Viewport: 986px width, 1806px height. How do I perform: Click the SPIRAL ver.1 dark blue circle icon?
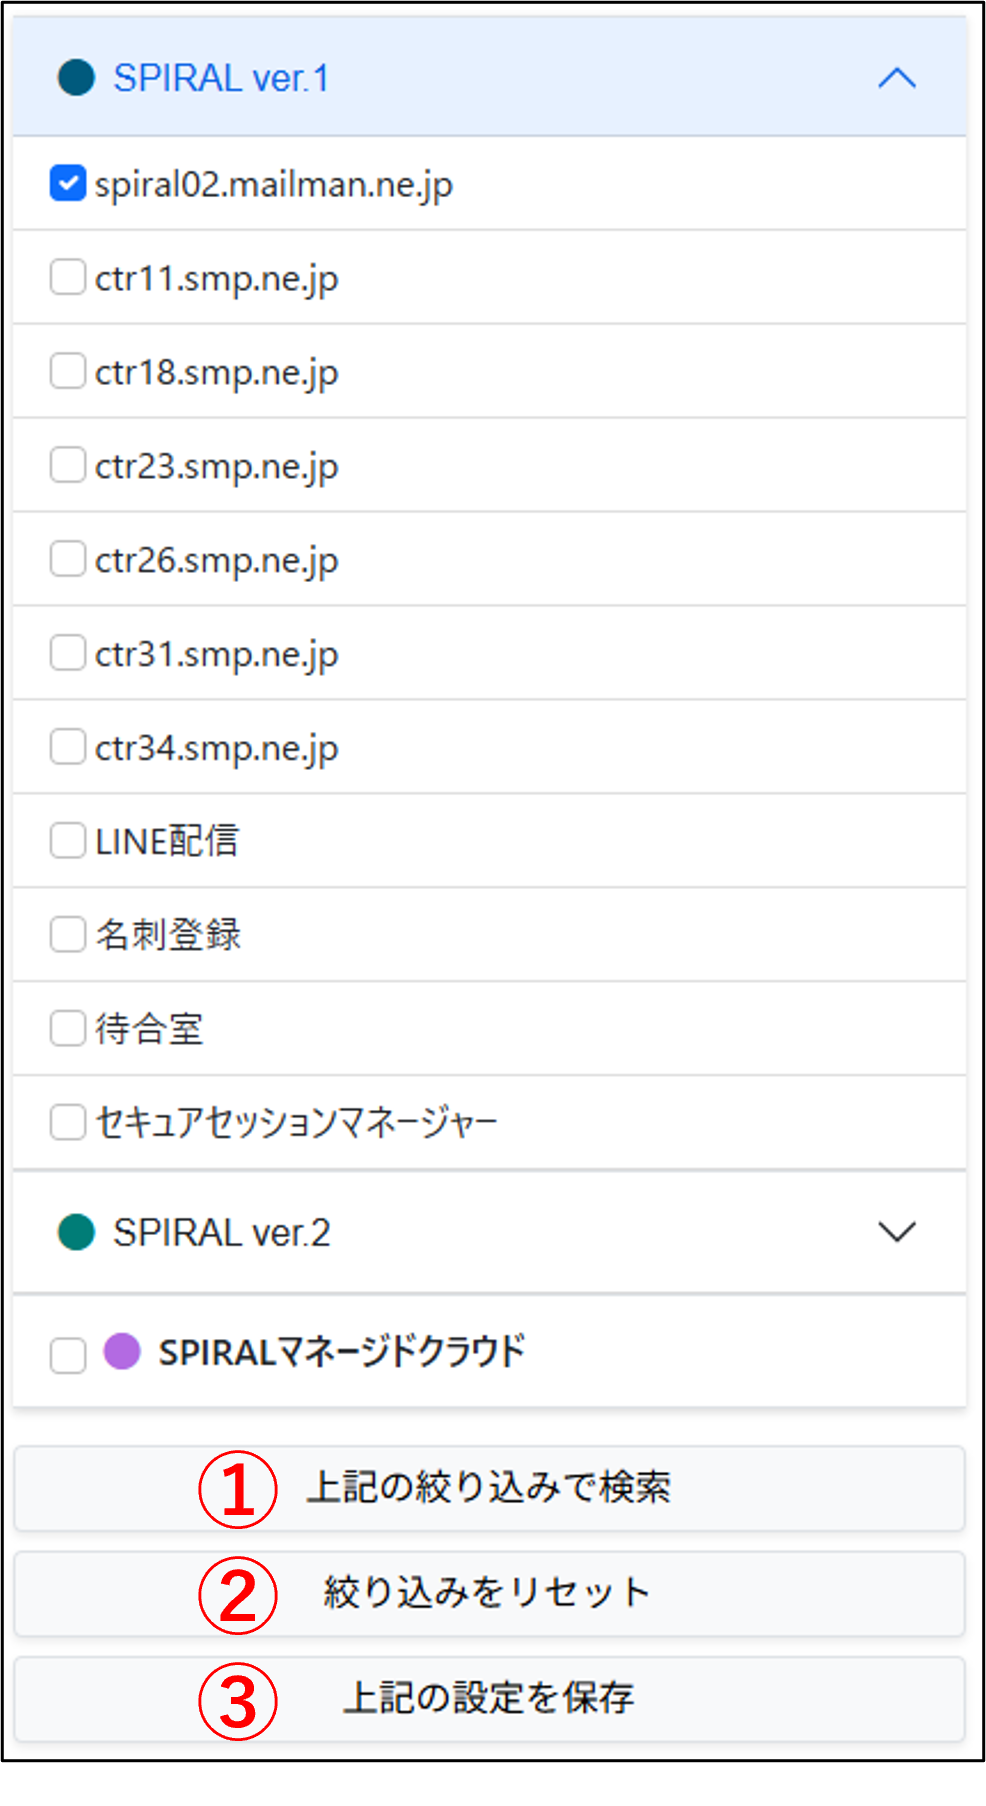pyautogui.click(x=76, y=78)
